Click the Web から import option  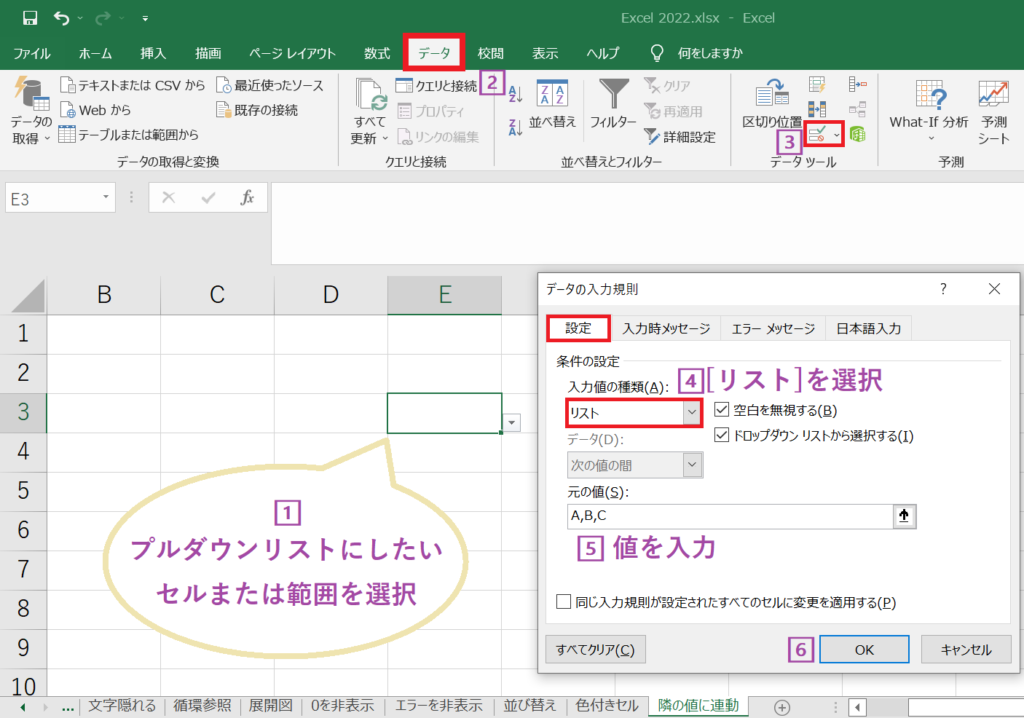coord(95,110)
